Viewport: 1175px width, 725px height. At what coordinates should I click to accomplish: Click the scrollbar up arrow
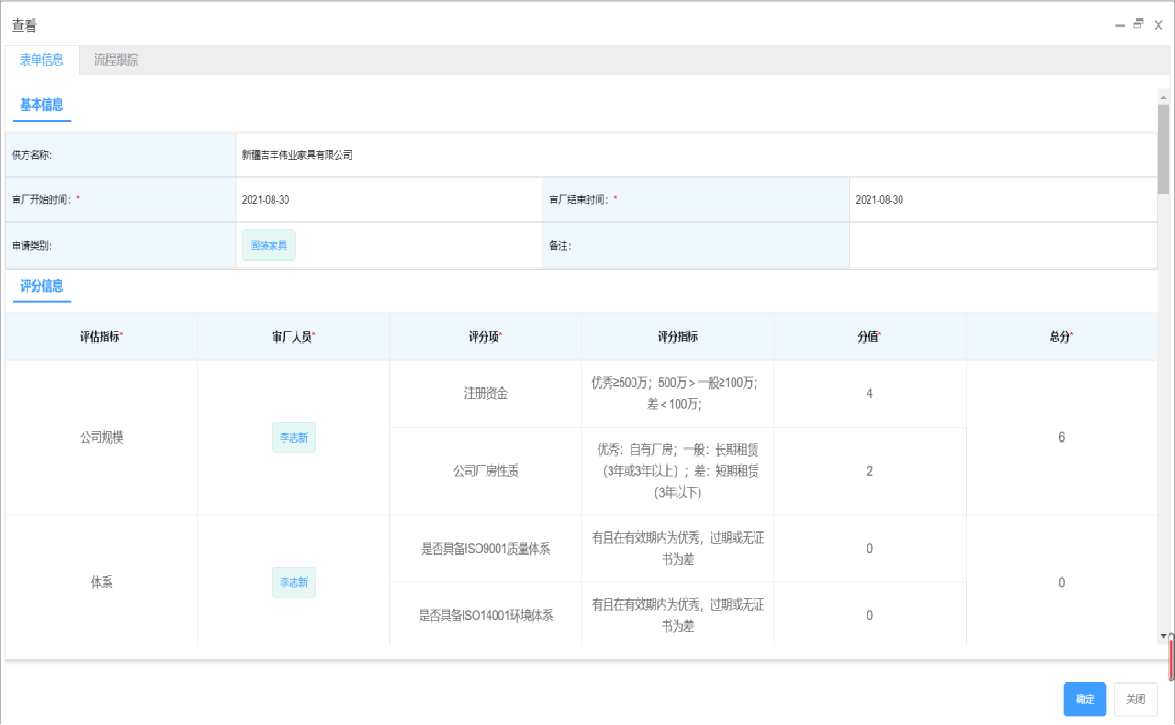click(x=1163, y=97)
